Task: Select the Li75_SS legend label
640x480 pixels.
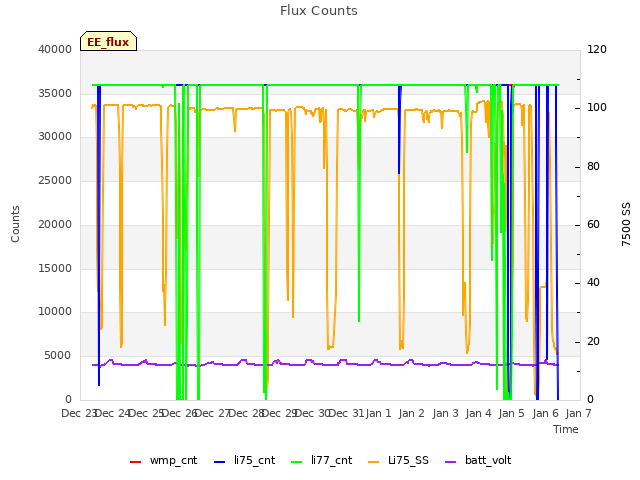Action: point(408,460)
